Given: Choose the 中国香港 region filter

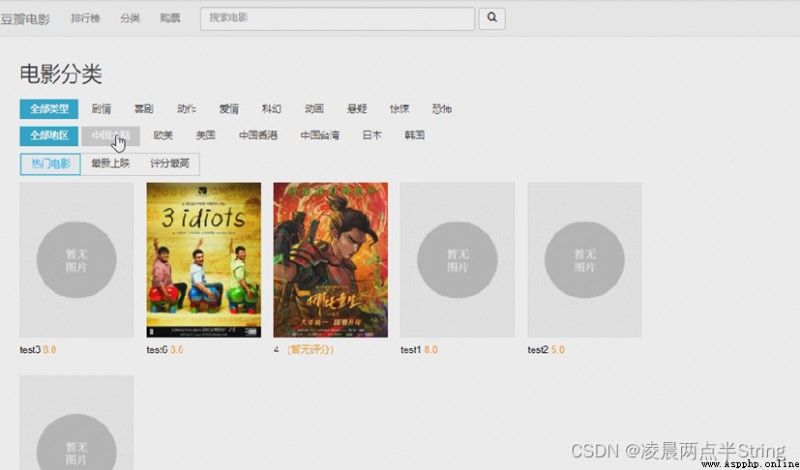Looking at the screenshot, I should (258, 135).
